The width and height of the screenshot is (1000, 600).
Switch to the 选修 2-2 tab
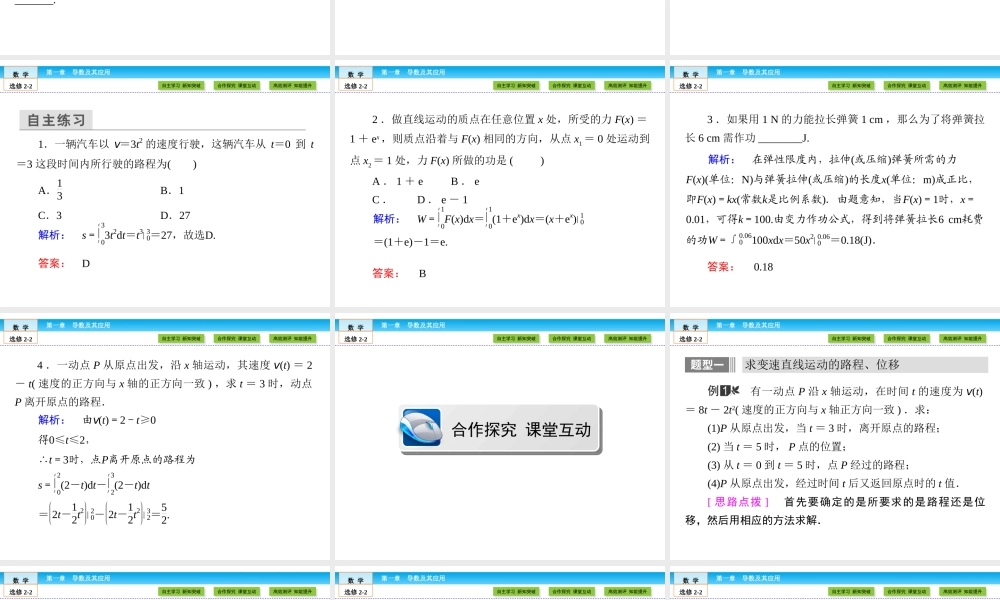[20, 86]
